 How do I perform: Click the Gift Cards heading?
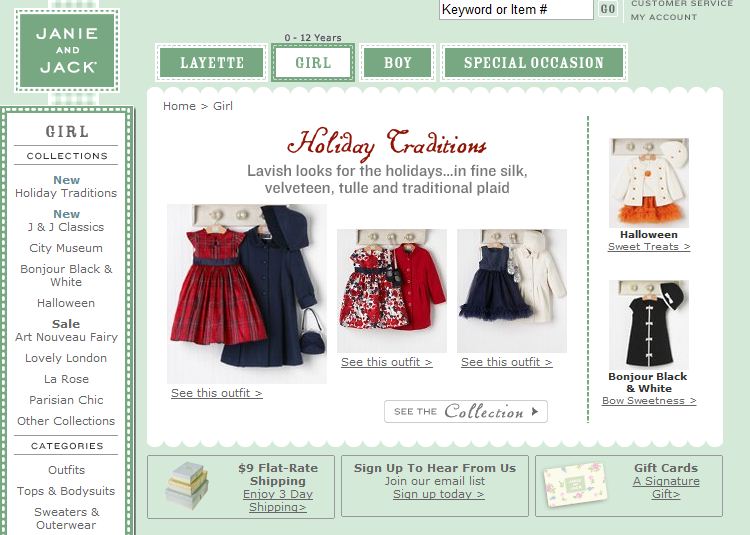click(x=666, y=468)
